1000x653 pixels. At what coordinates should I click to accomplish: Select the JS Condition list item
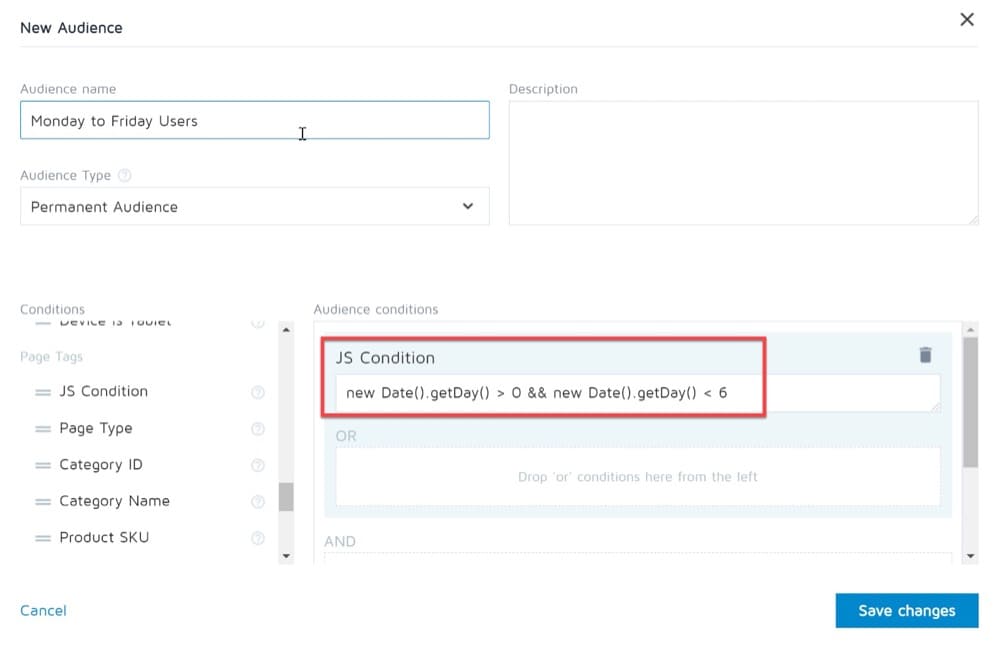pyautogui.click(x=103, y=391)
